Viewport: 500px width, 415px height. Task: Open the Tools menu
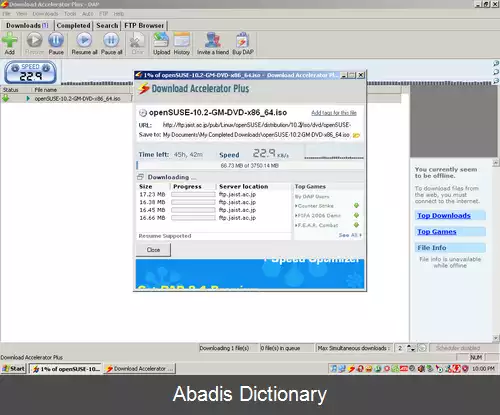[70, 14]
